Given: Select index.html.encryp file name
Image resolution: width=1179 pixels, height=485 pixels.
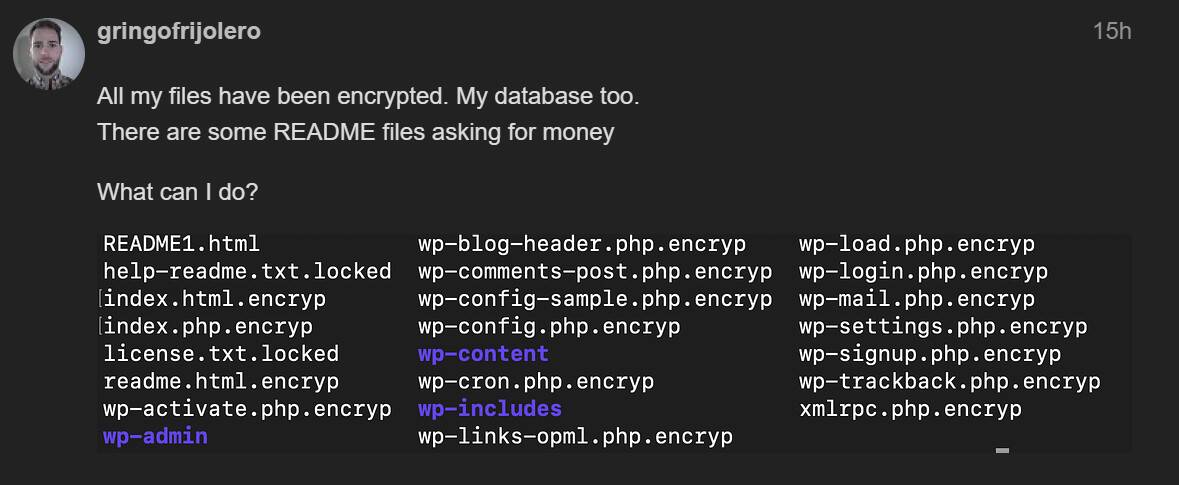Looking at the screenshot, I should [x=214, y=299].
